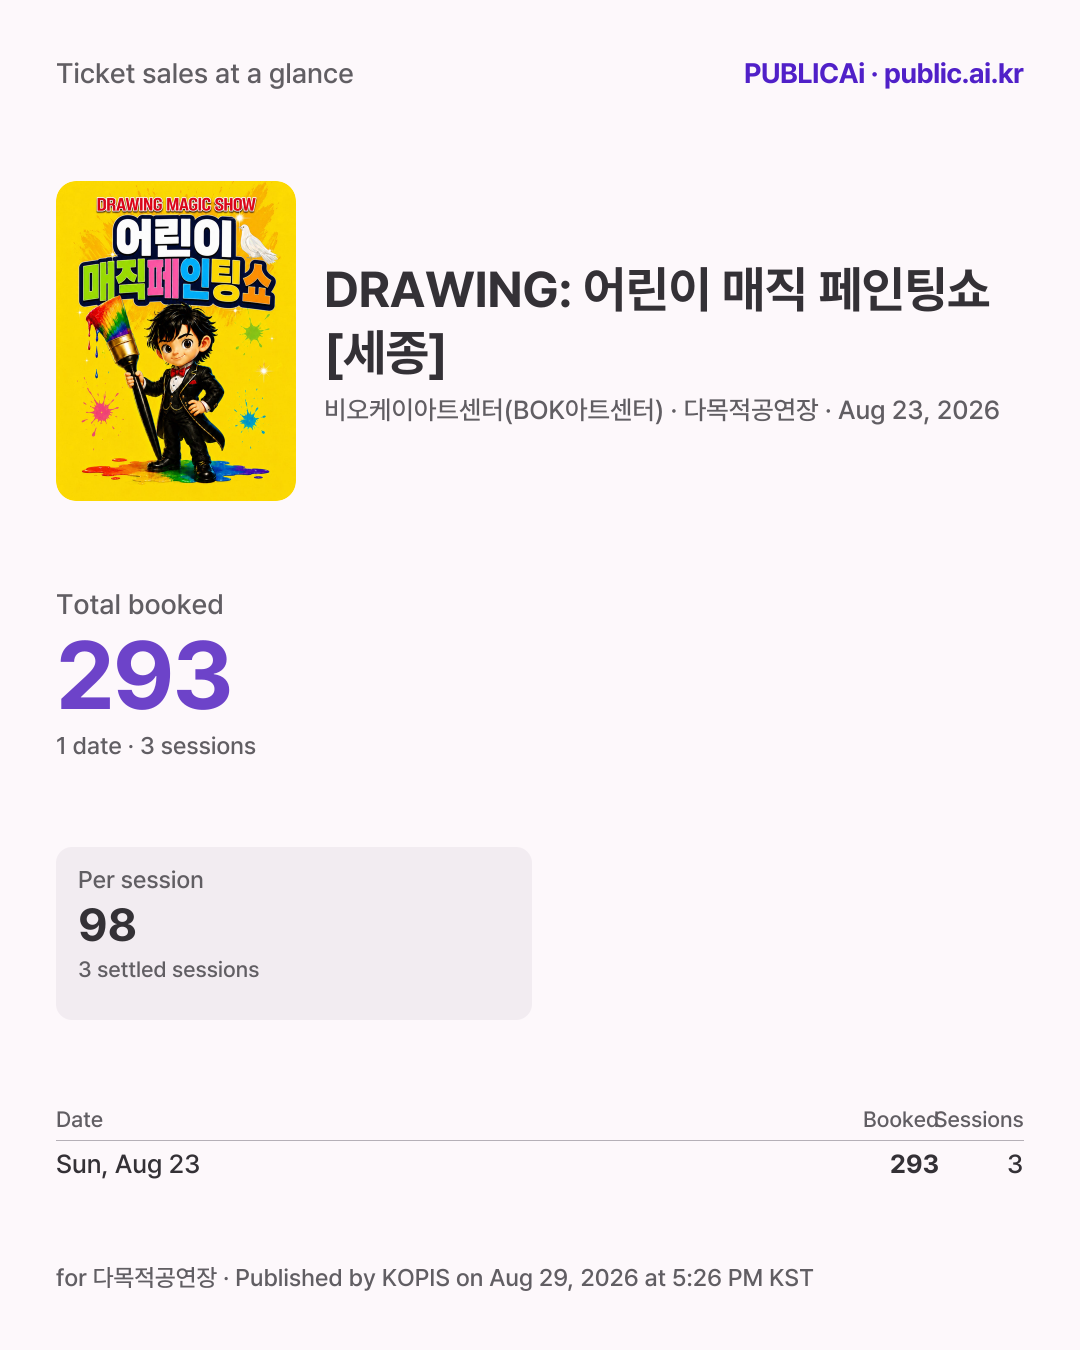Click the venue and date subtitle line
1080x1350 pixels.
(x=662, y=410)
